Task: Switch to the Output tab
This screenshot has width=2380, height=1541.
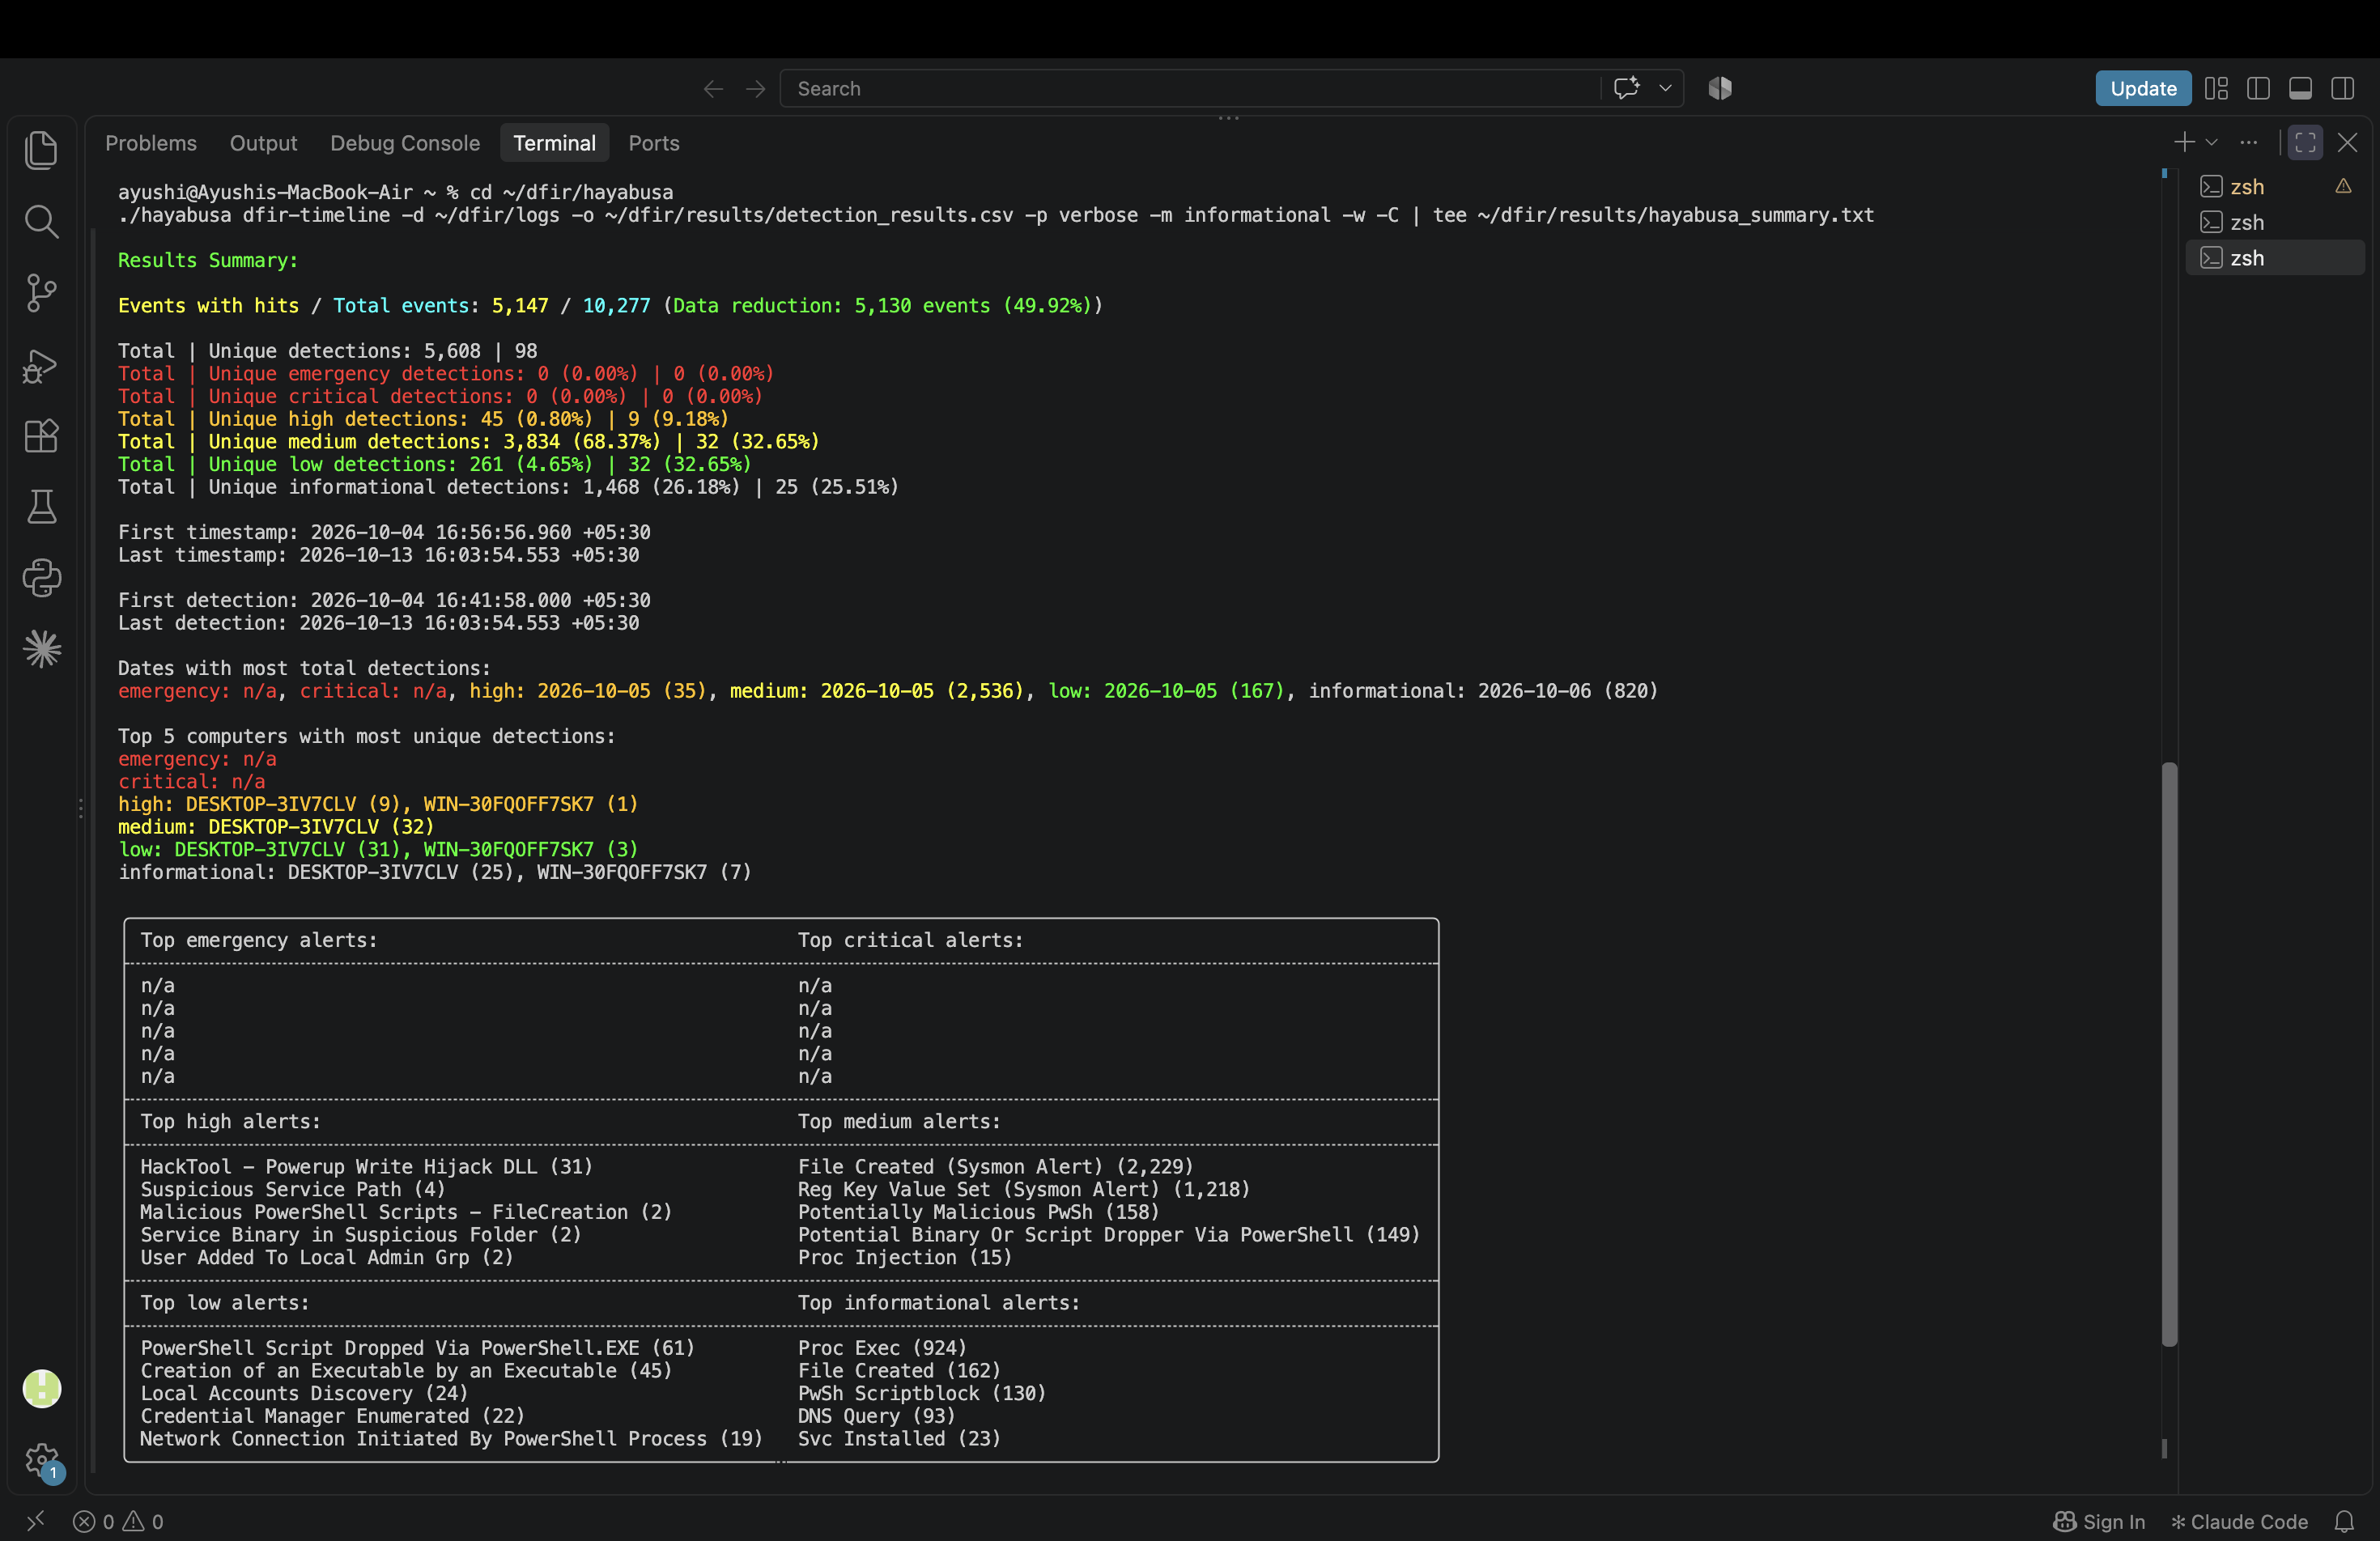Action: pyautogui.click(x=263, y=143)
